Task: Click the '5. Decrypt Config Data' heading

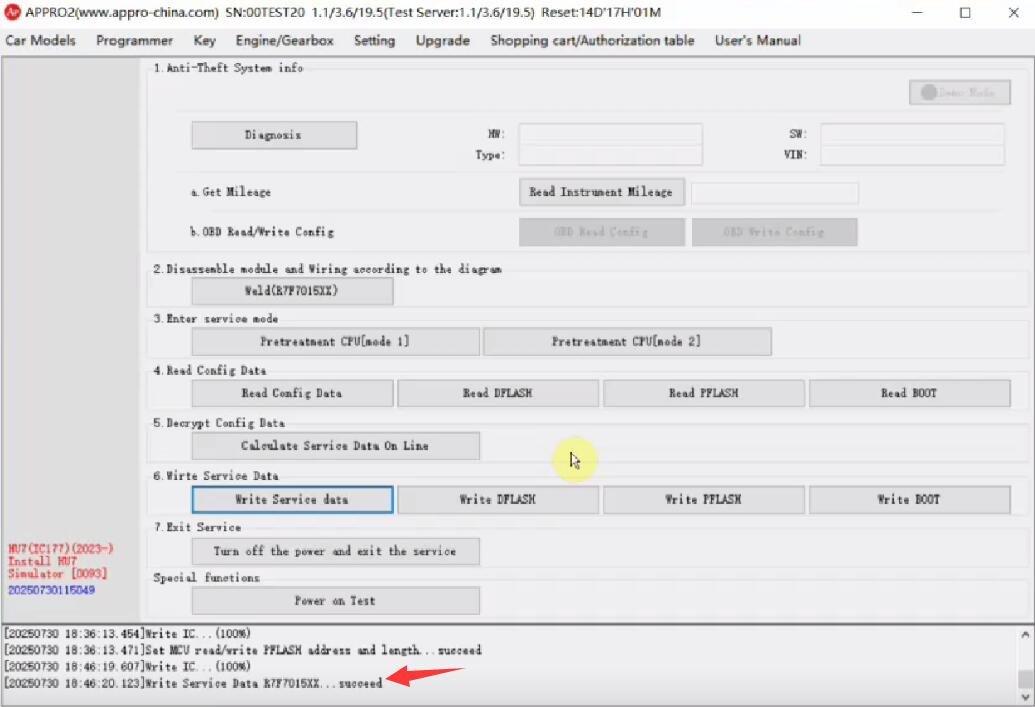Action: tap(219, 422)
